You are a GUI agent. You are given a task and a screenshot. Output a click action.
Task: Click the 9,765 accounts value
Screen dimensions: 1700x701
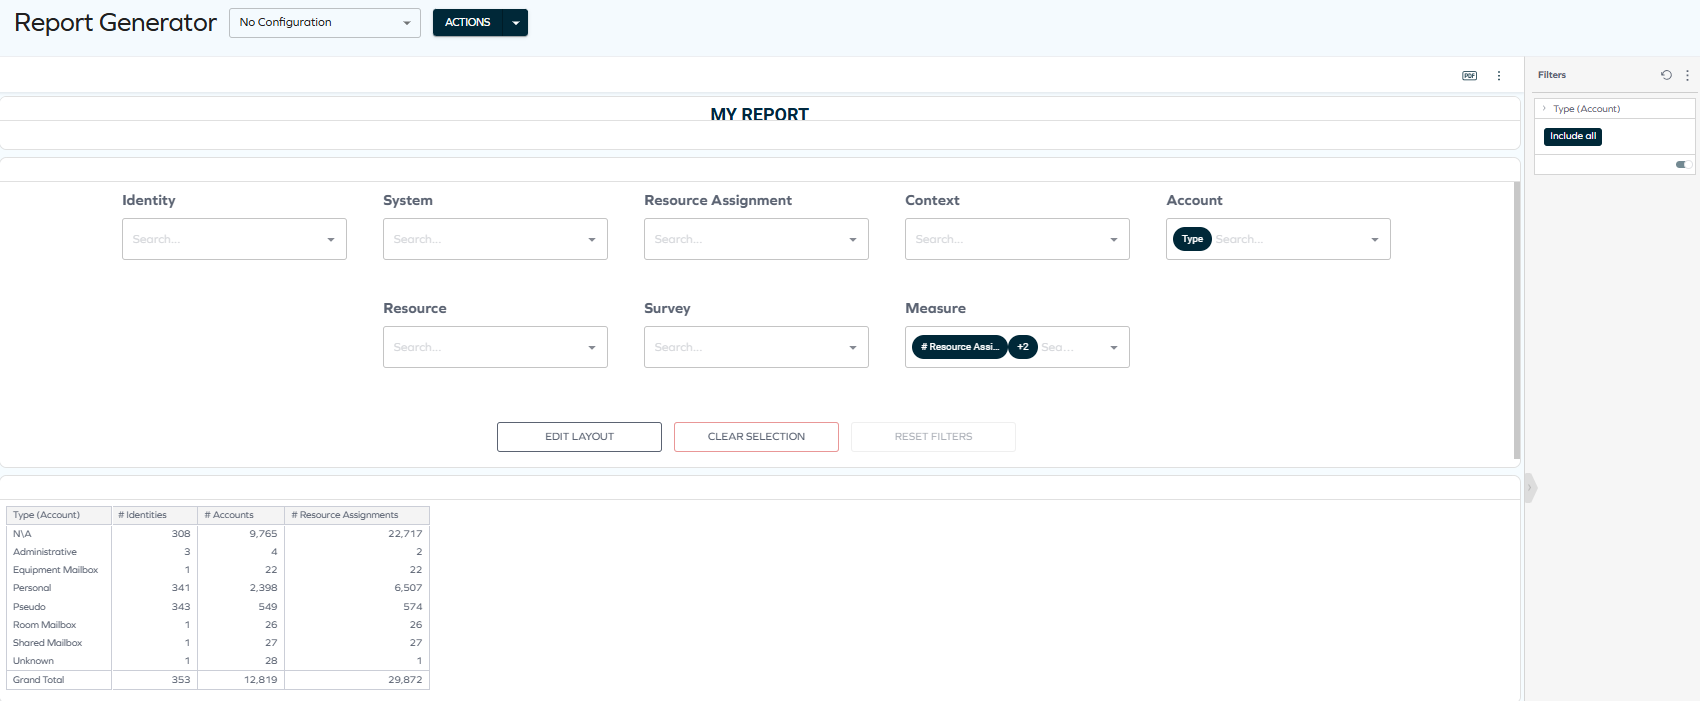(x=263, y=534)
